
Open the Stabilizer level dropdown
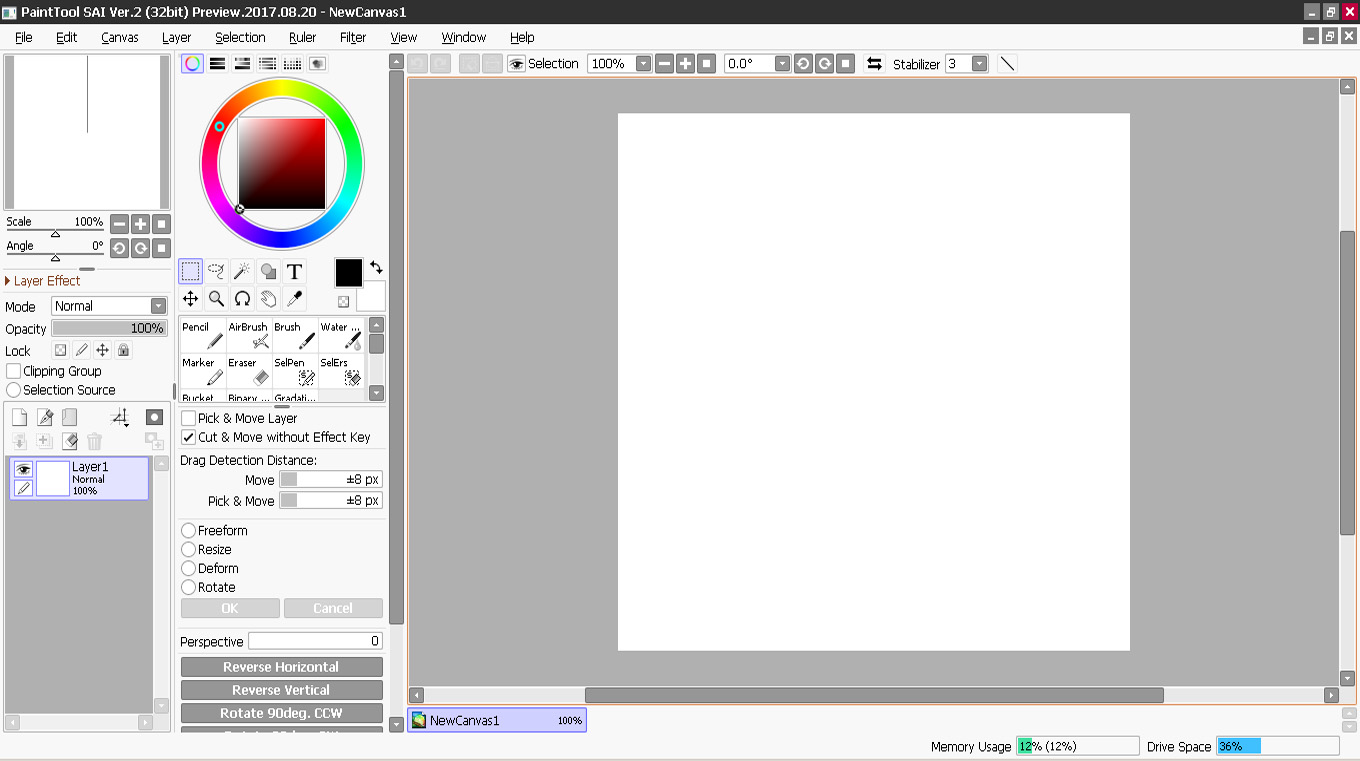click(x=980, y=64)
